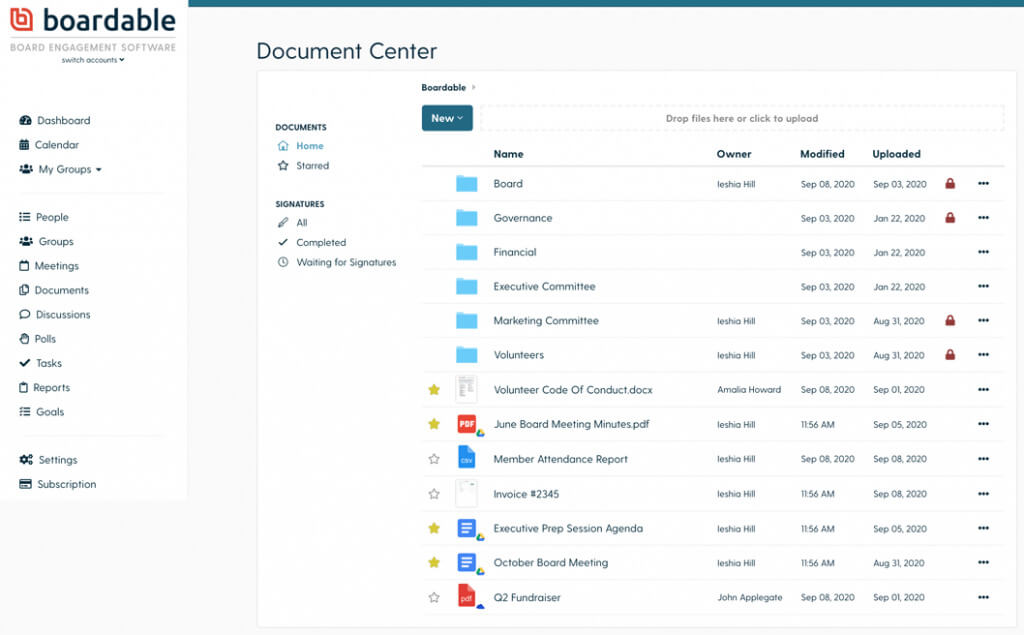Open the New button dropdown
Image resolution: width=1024 pixels, height=635 pixels.
[446, 118]
